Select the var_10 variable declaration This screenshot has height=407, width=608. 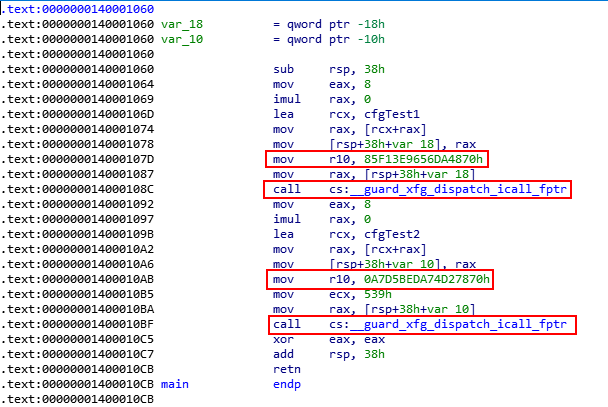[x=182, y=40]
